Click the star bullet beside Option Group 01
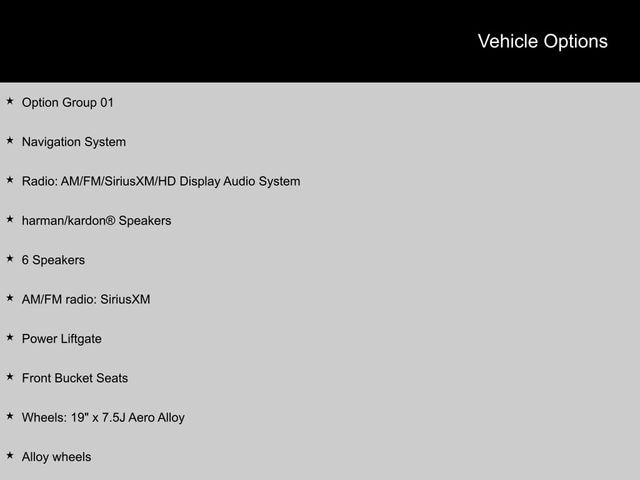The height and width of the screenshot is (480, 640). coord(10,101)
